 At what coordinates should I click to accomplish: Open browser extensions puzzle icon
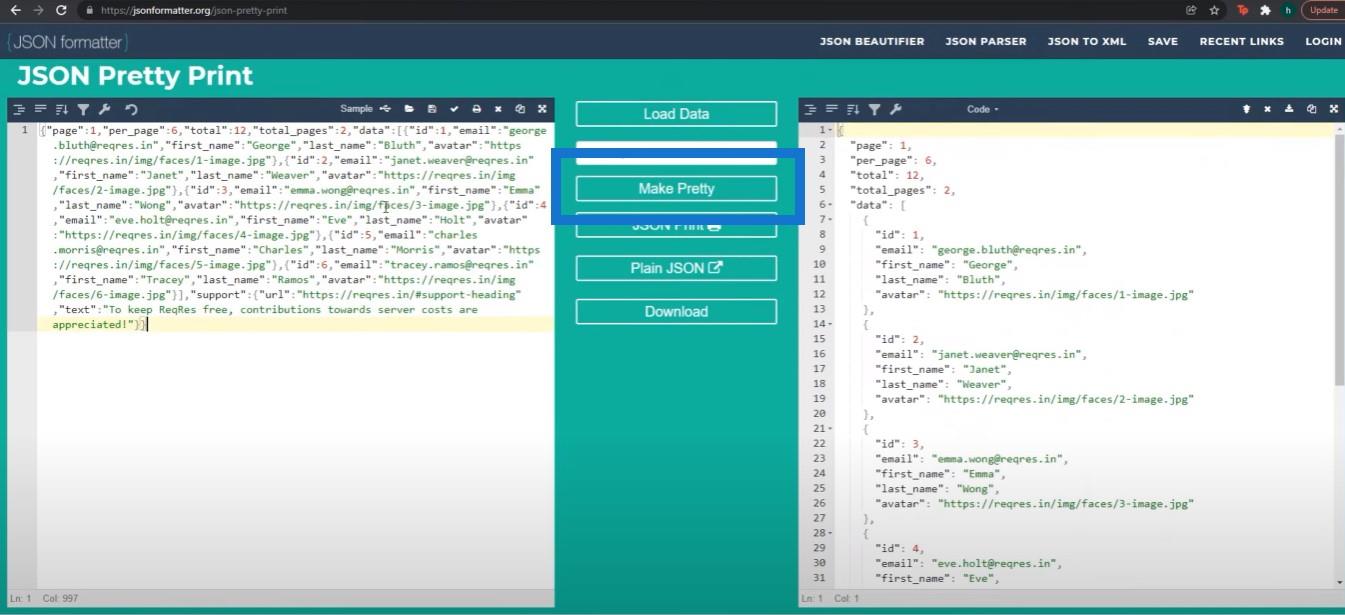pyautogui.click(x=1266, y=10)
